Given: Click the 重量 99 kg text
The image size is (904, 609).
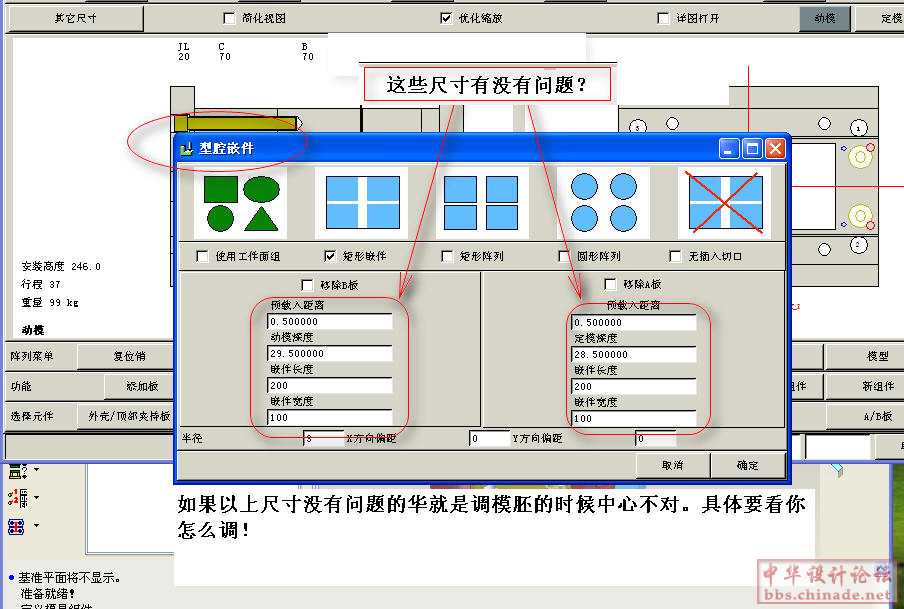Looking at the screenshot, I should tap(50, 302).
